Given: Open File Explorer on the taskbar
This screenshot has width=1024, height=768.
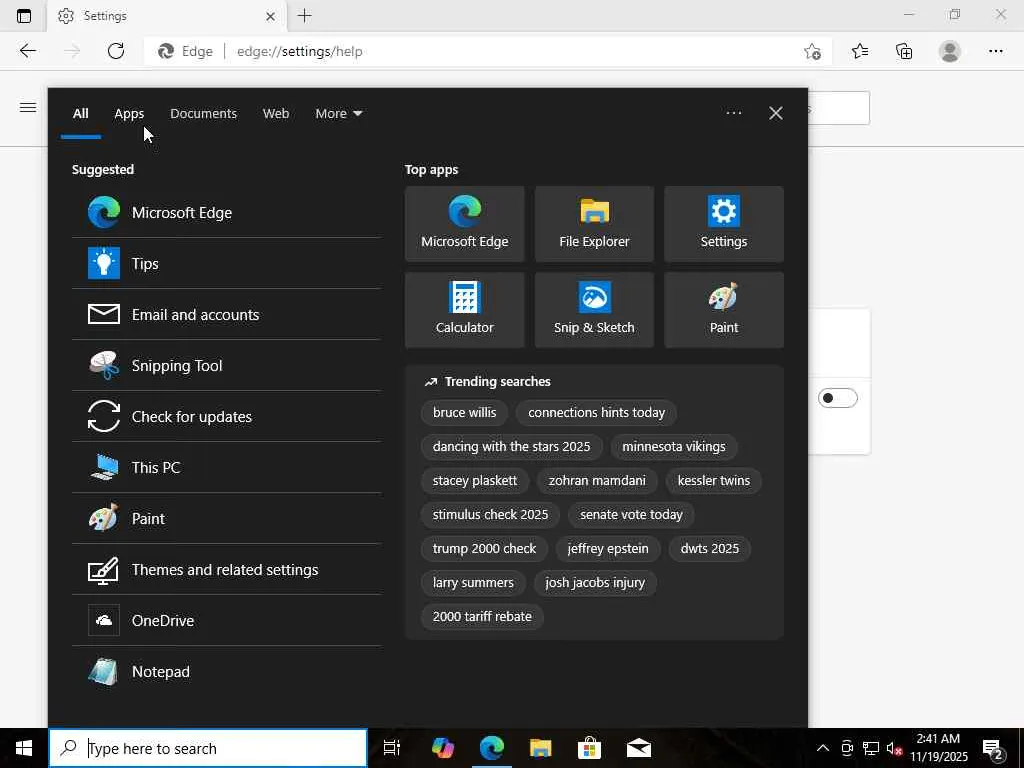Looking at the screenshot, I should click(541, 748).
